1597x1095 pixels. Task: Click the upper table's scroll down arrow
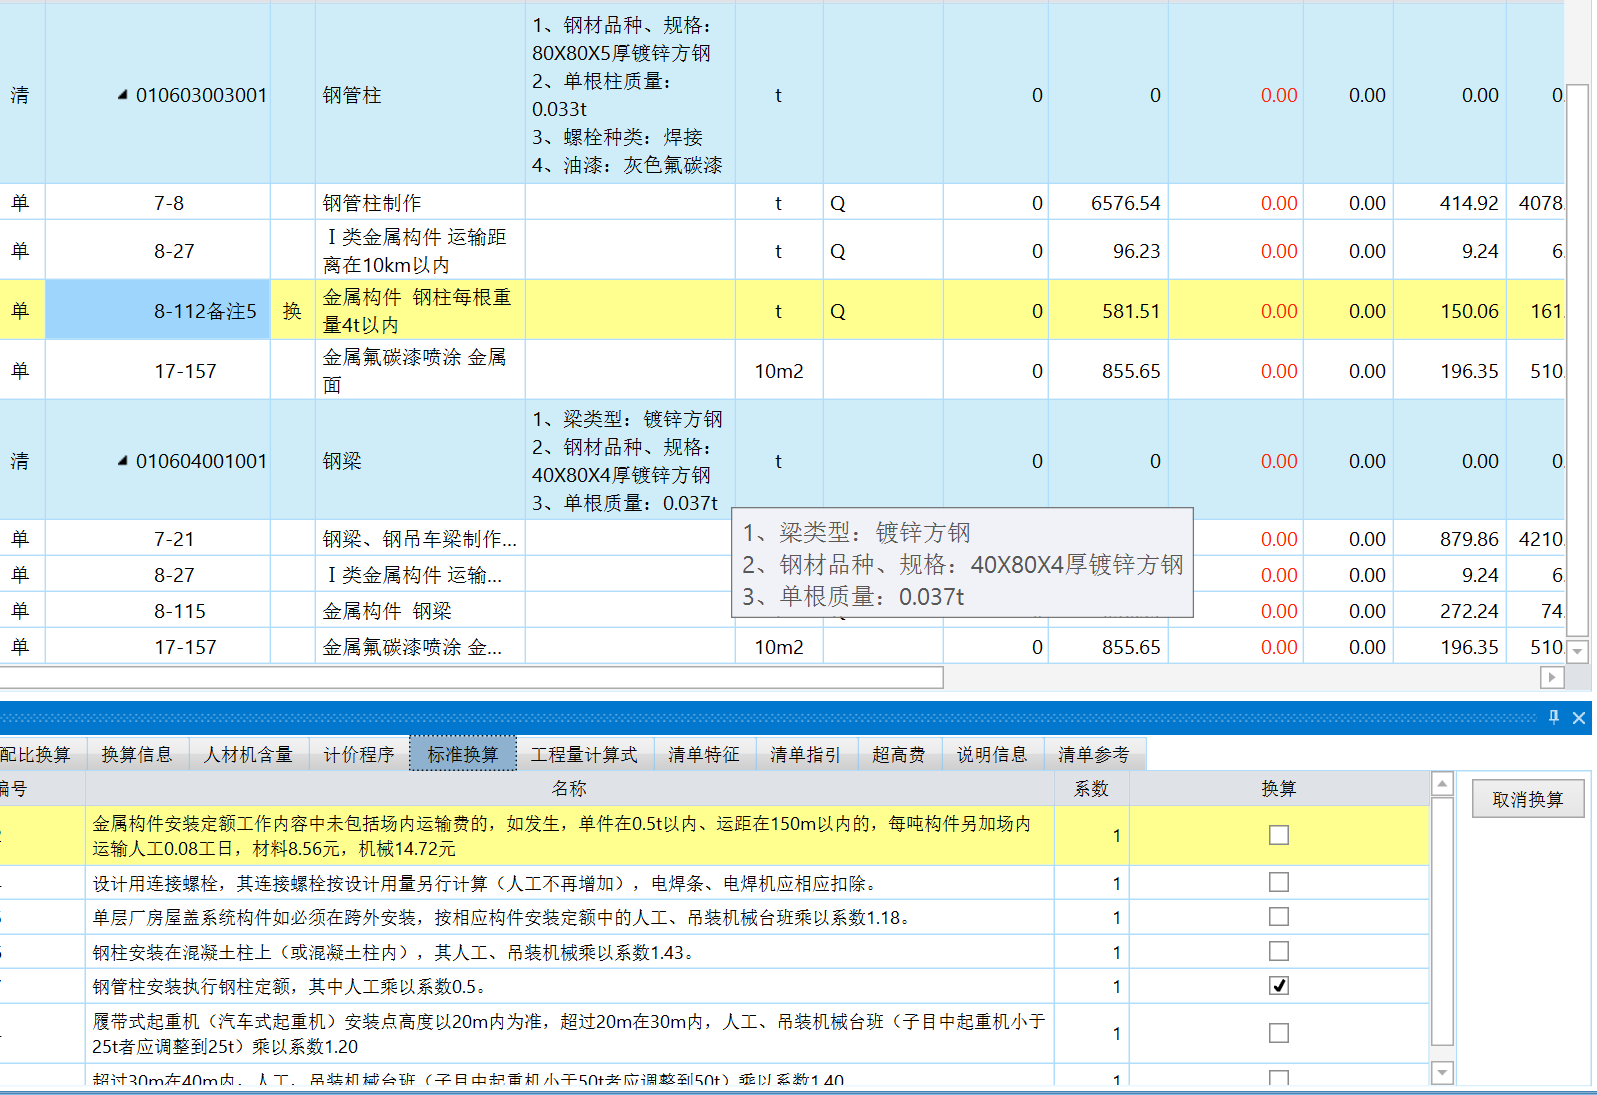click(1578, 651)
